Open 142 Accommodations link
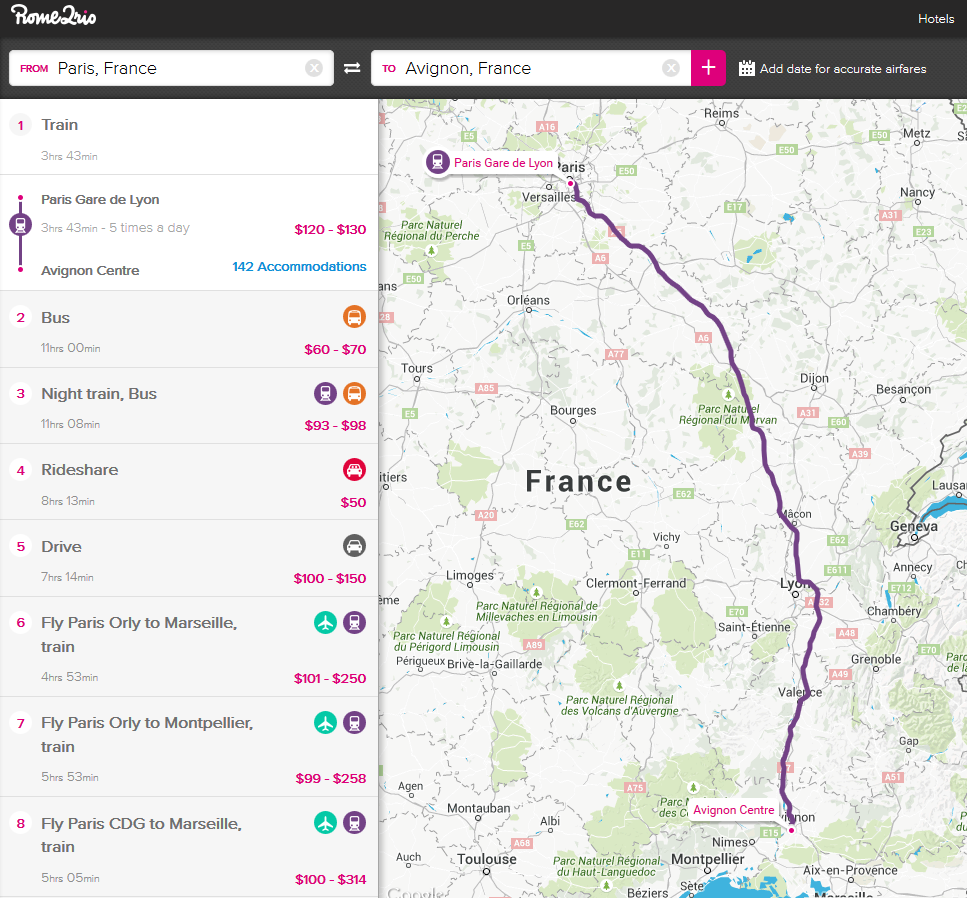The width and height of the screenshot is (967, 898). click(x=299, y=266)
